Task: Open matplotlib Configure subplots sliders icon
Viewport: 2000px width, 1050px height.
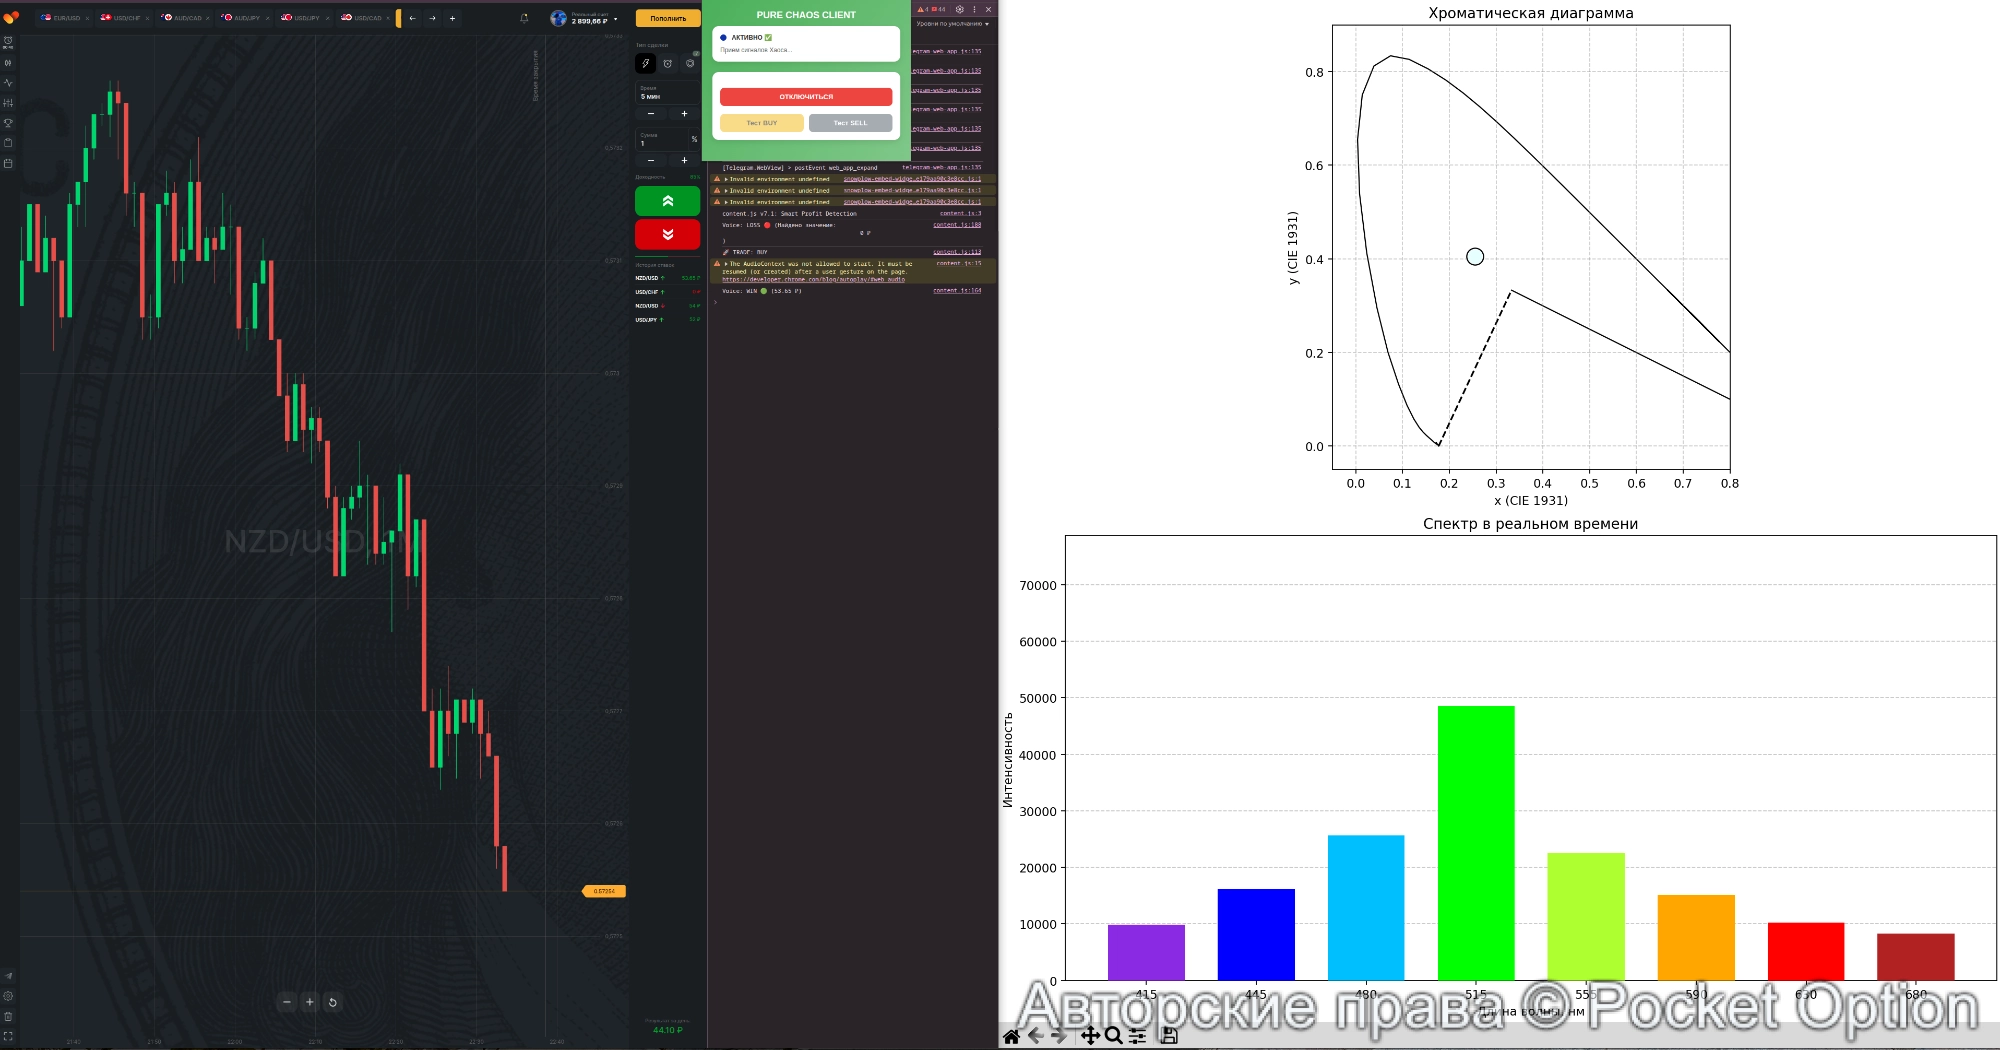Action: click(1138, 1036)
